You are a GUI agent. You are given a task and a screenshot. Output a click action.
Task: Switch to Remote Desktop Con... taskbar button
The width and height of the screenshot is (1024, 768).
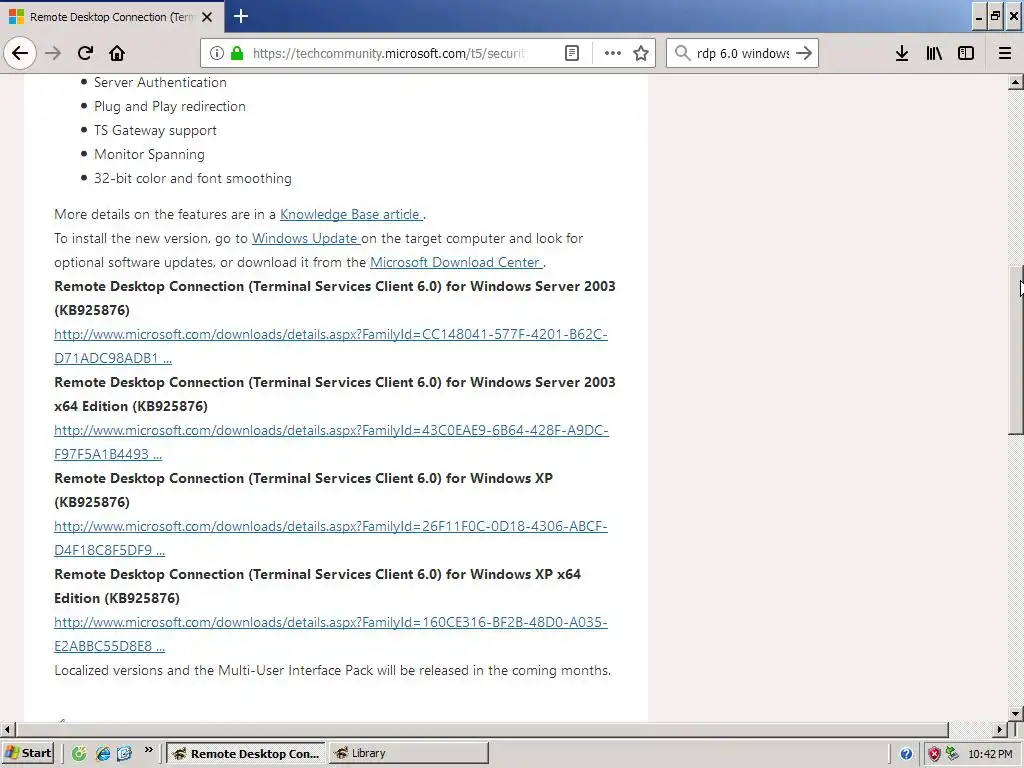pyautogui.click(x=246, y=753)
